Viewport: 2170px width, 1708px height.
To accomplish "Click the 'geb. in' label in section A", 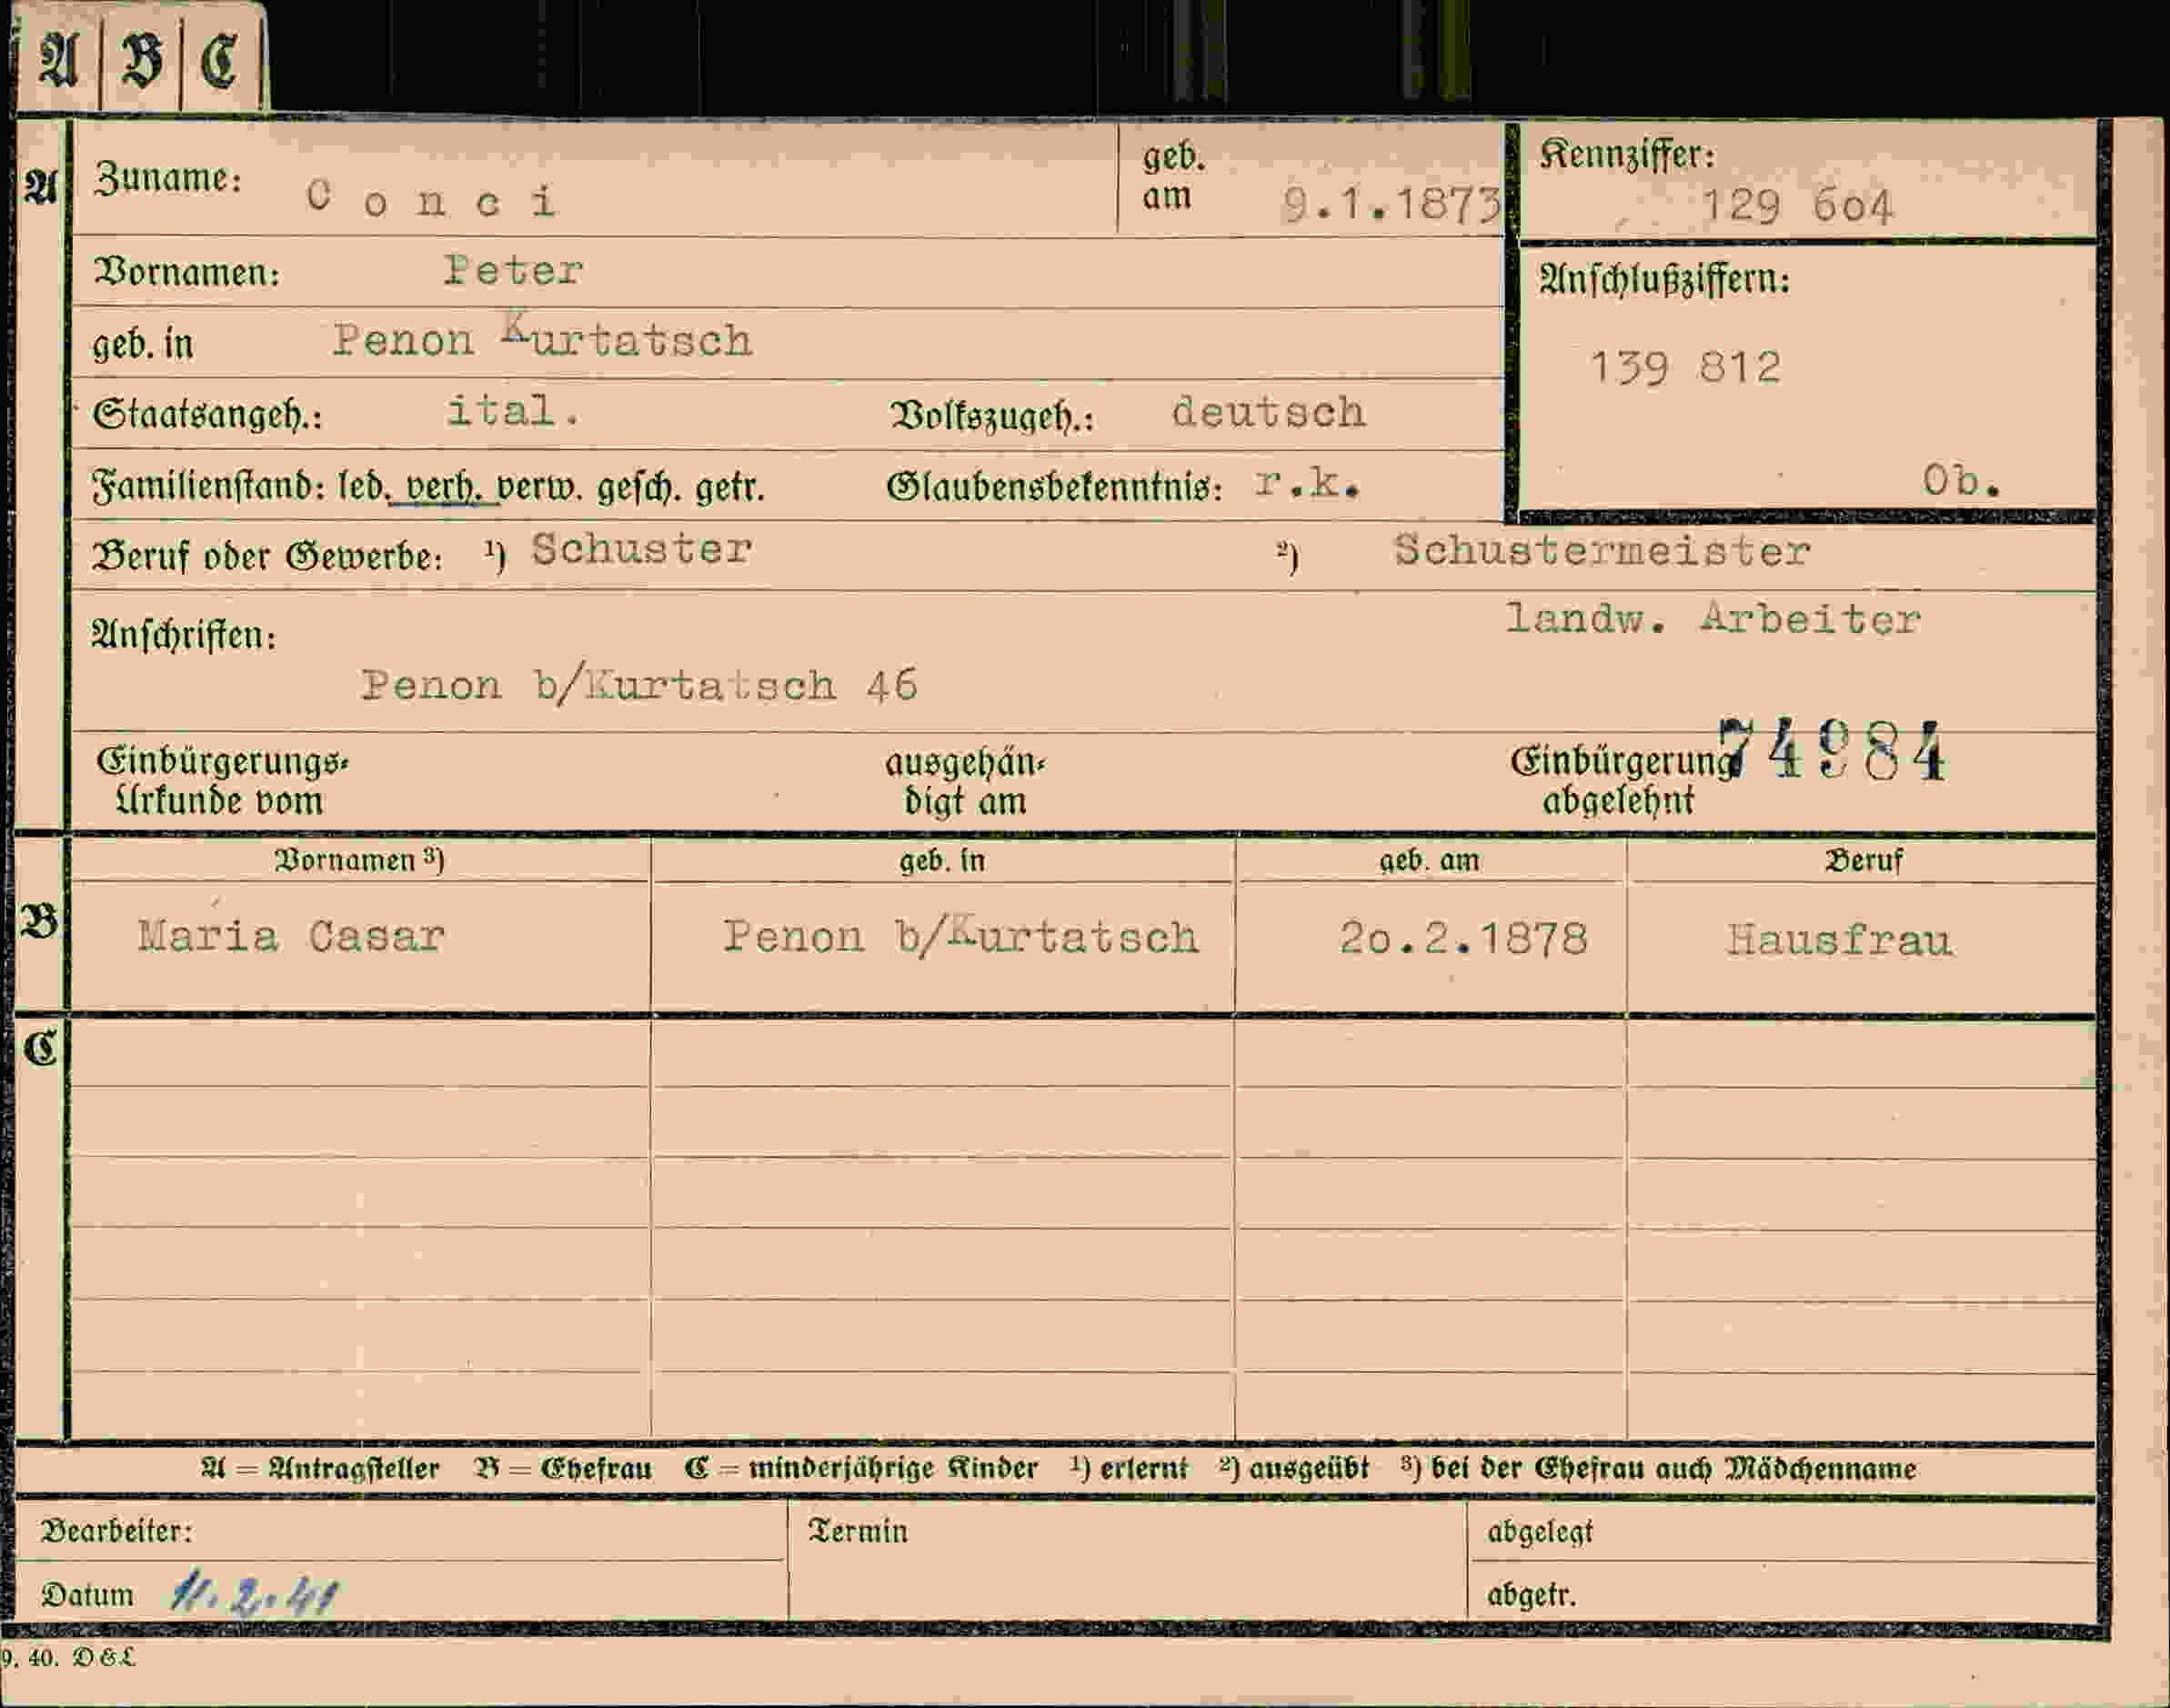I will pos(143,344).
